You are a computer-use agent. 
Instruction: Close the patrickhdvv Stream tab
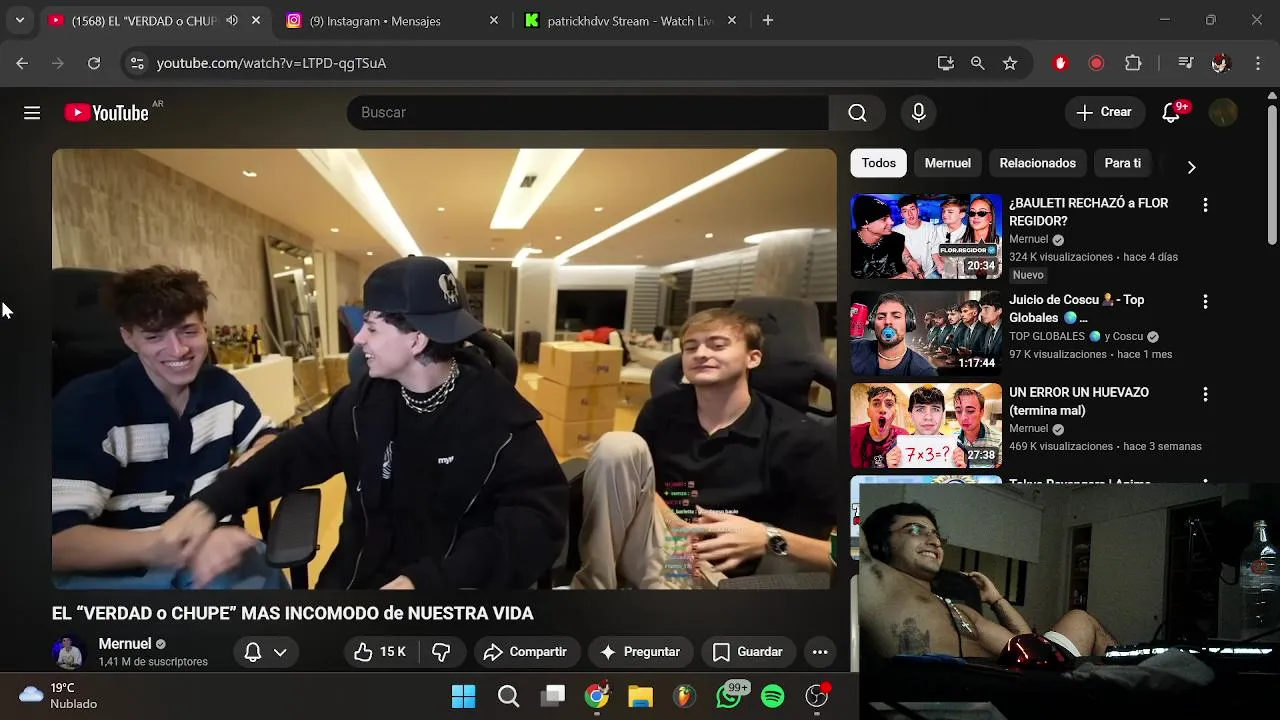732,20
